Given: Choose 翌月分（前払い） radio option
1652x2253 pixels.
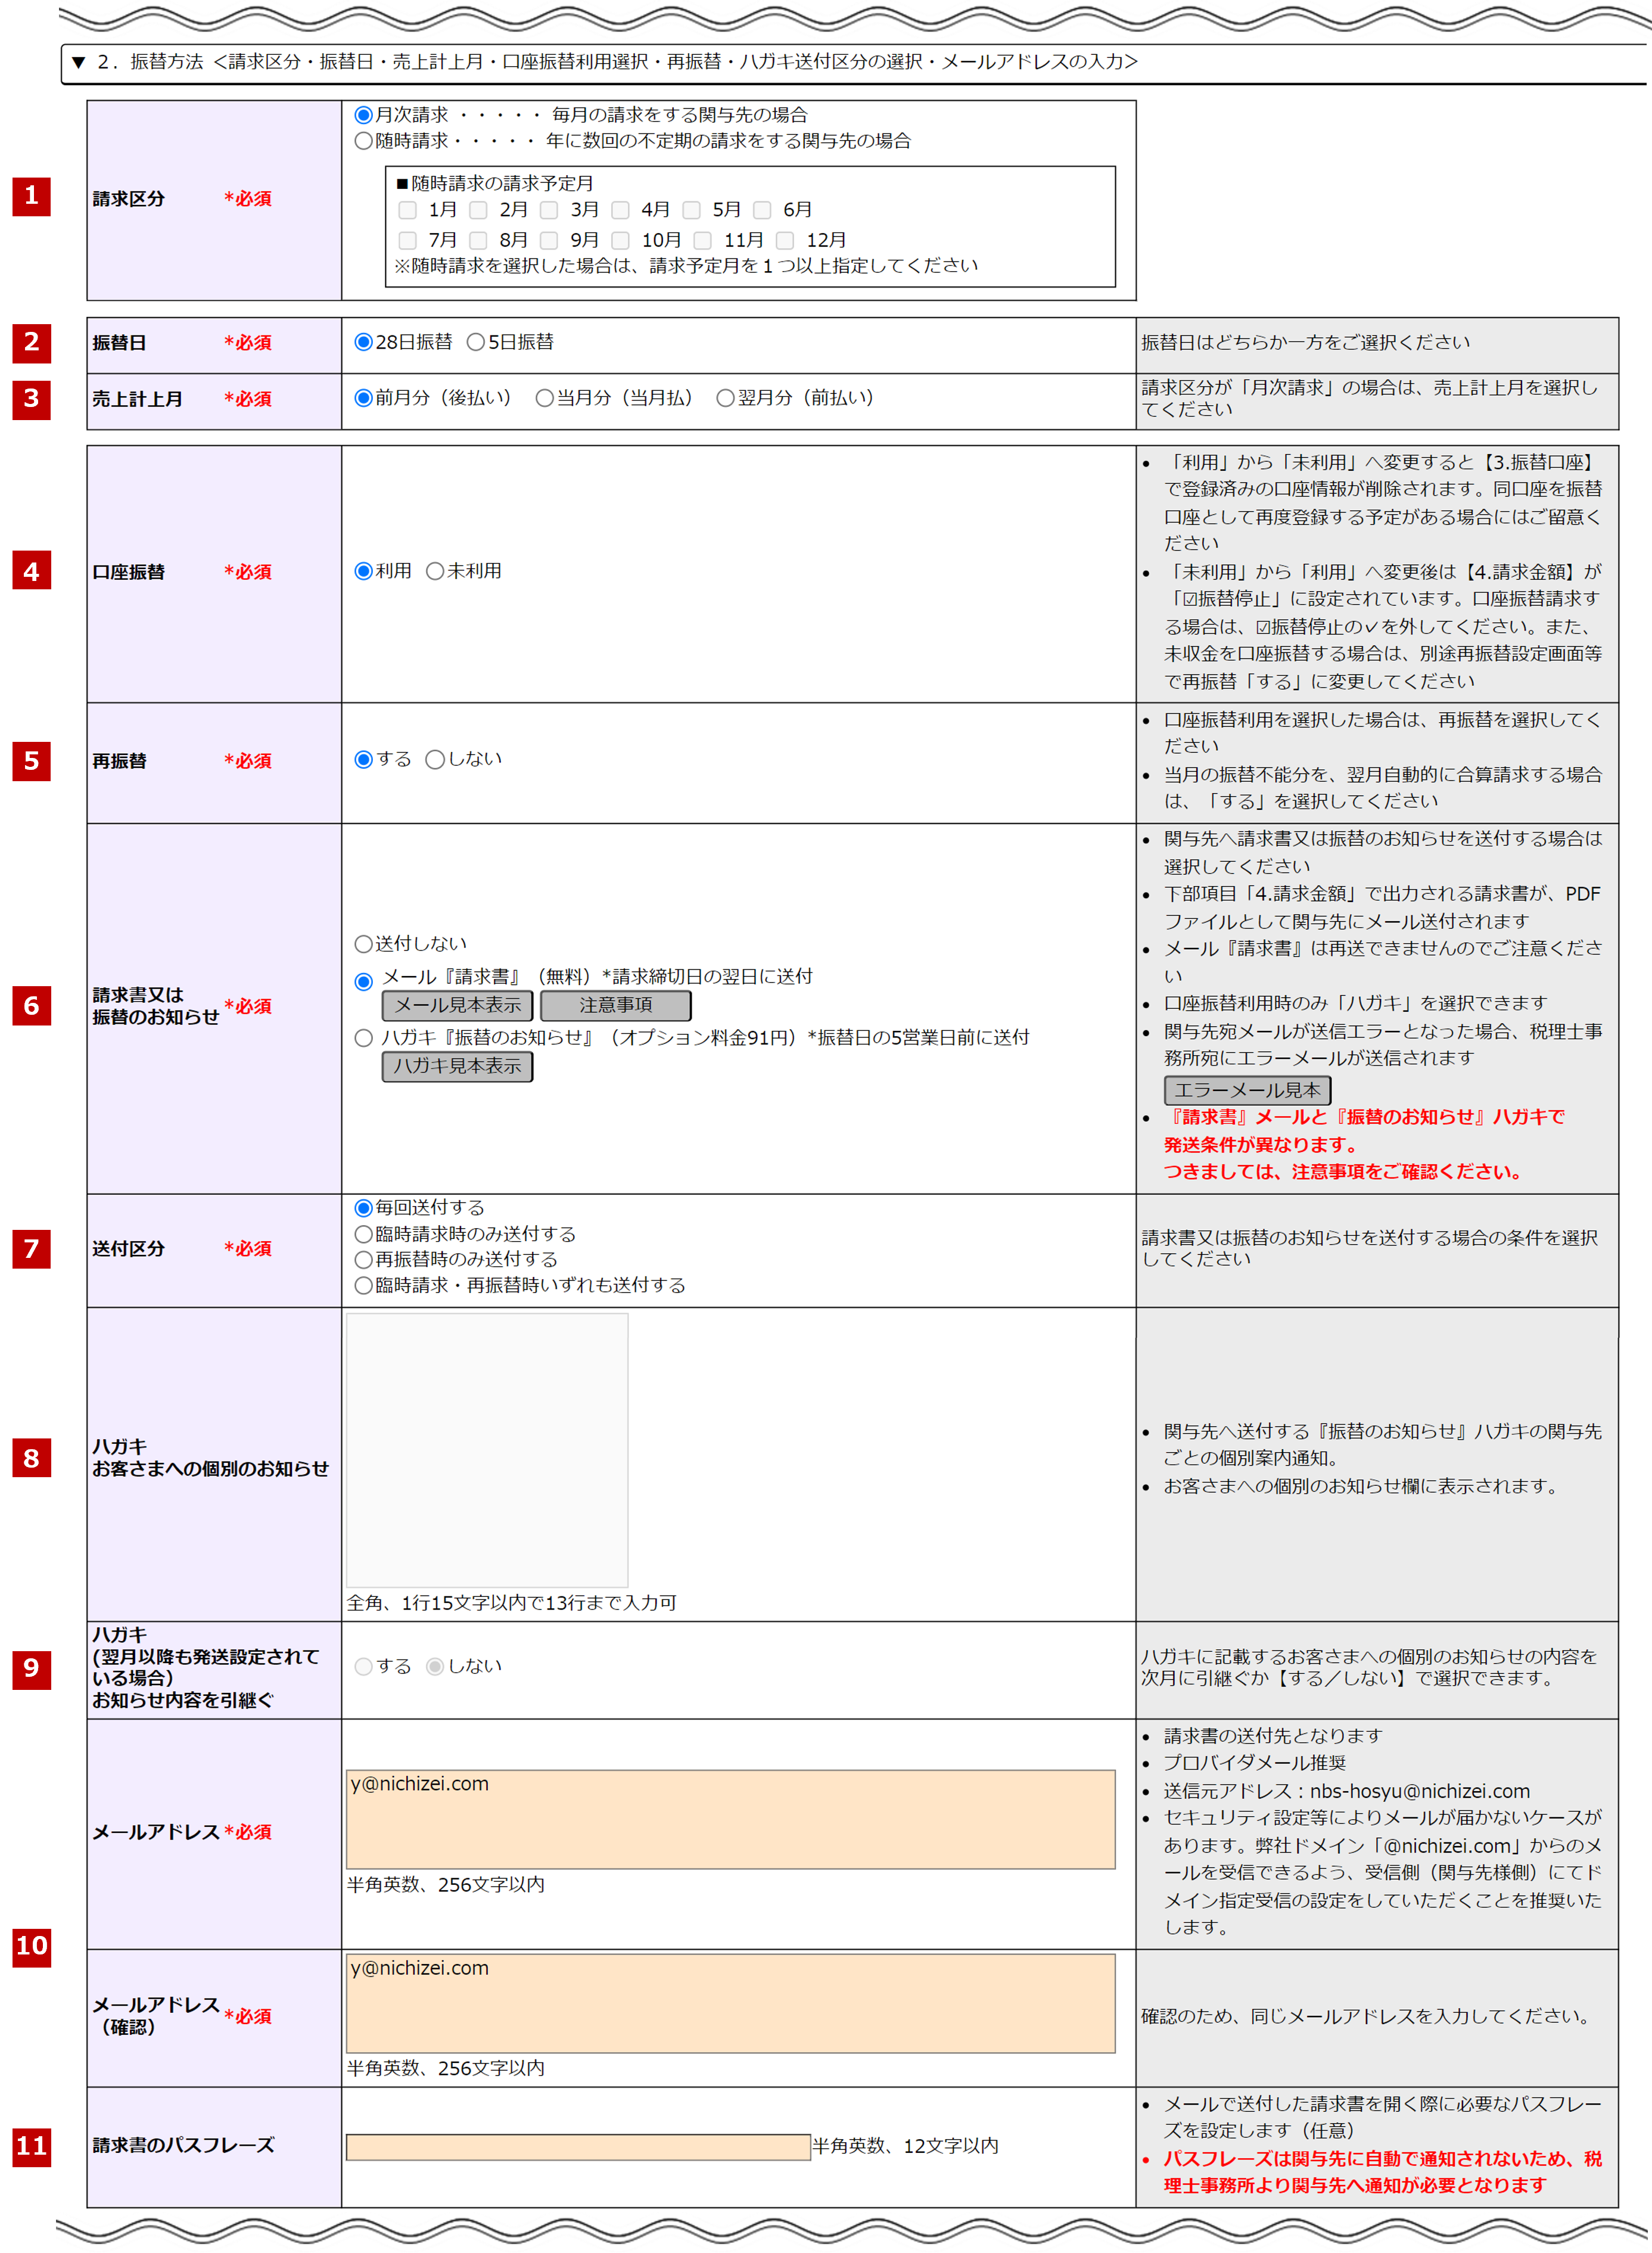Looking at the screenshot, I should click(725, 398).
